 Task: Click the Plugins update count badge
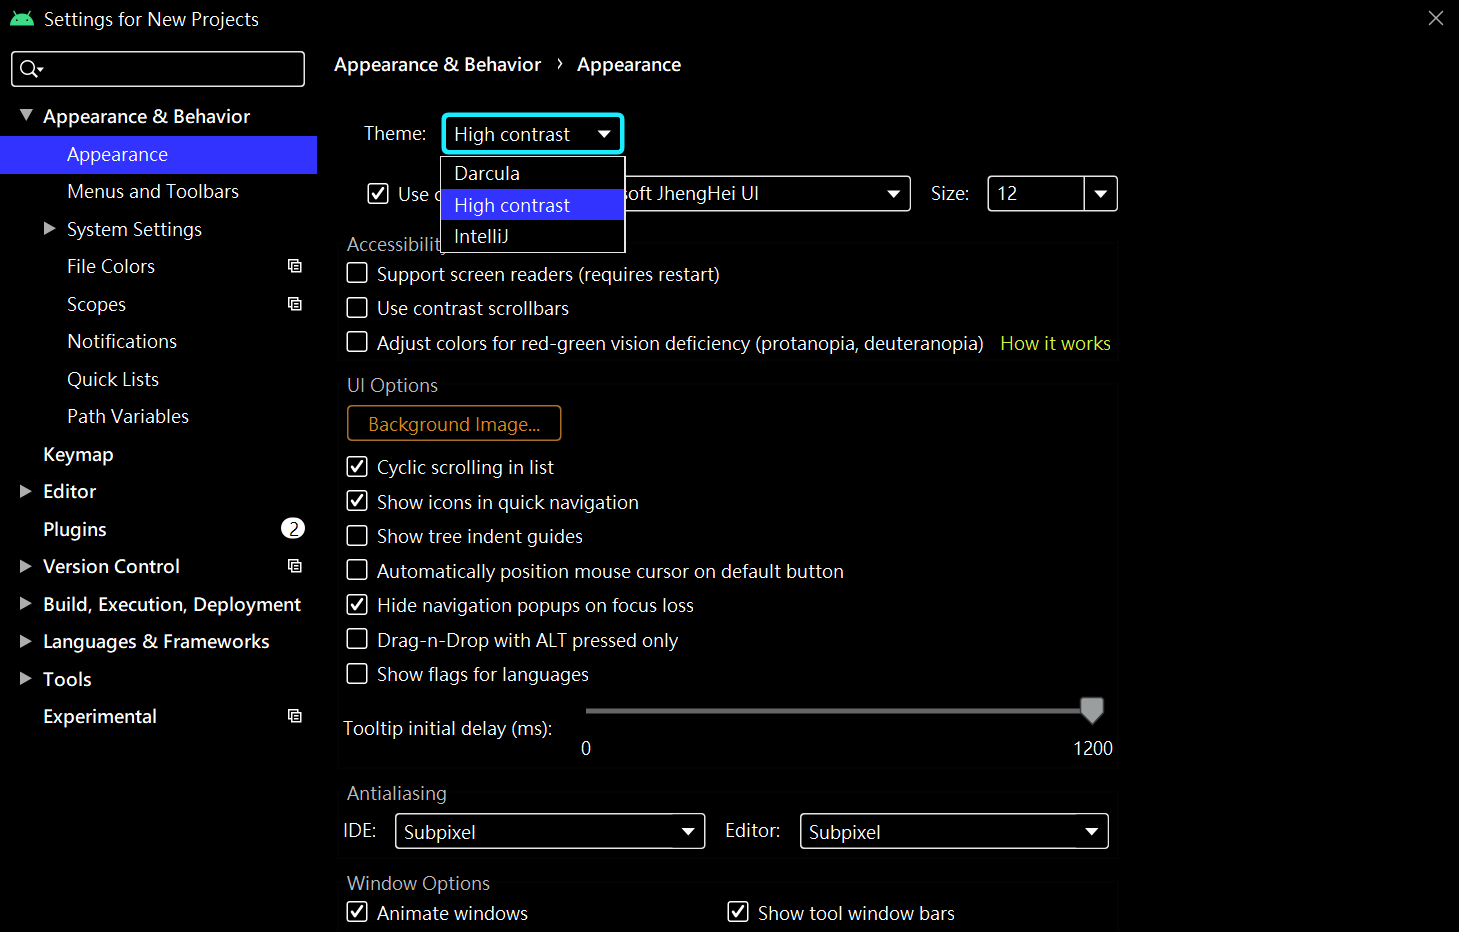point(293,528)
